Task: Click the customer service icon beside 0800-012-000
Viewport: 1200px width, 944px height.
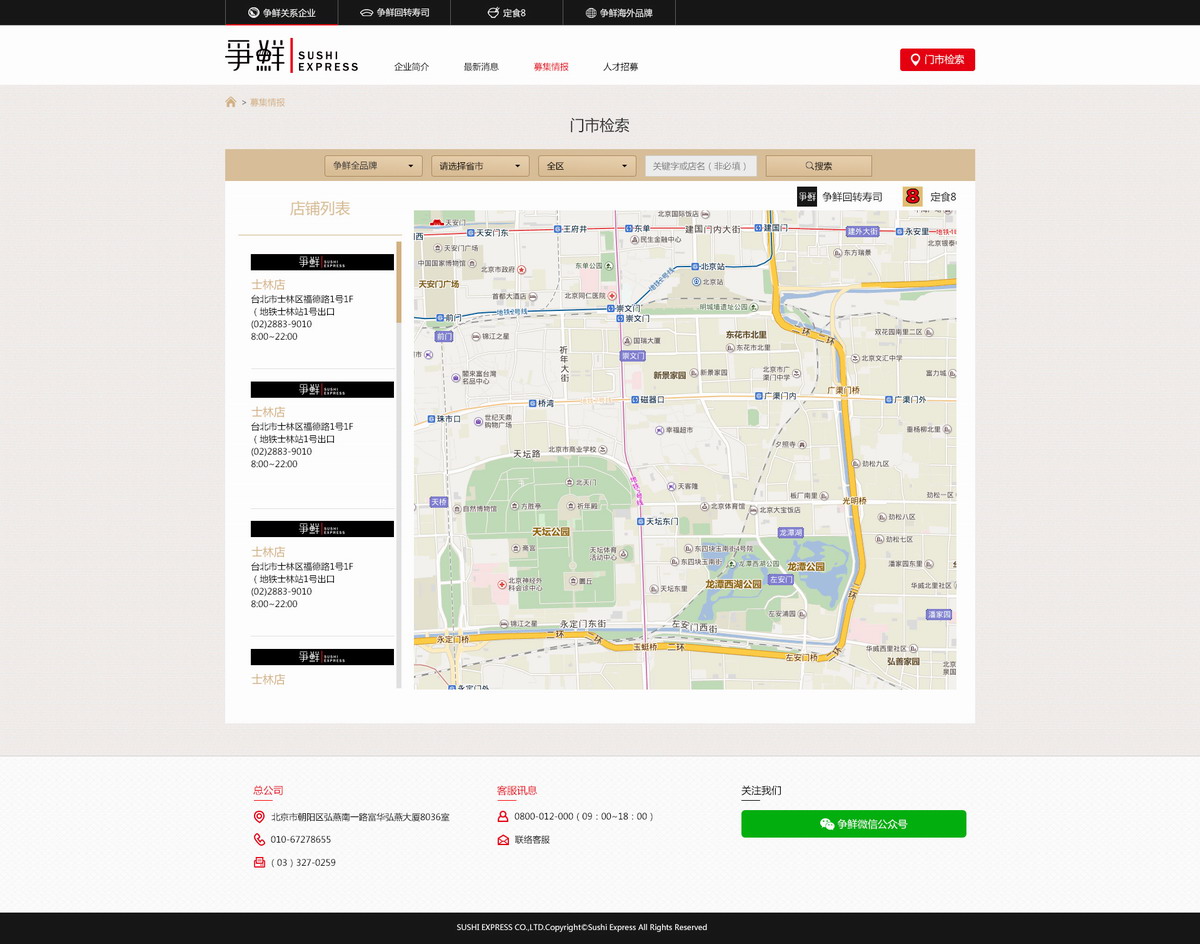Action: pos(503,816)
